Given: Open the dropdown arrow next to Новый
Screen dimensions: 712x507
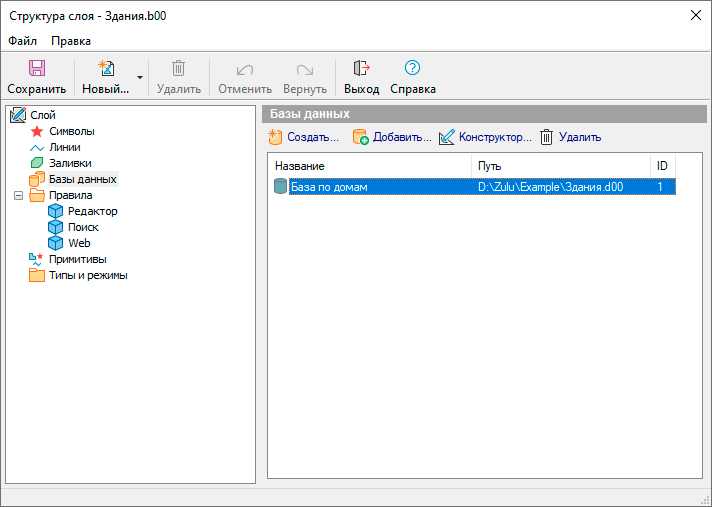Looking at the screenshot, I should 140,77.
